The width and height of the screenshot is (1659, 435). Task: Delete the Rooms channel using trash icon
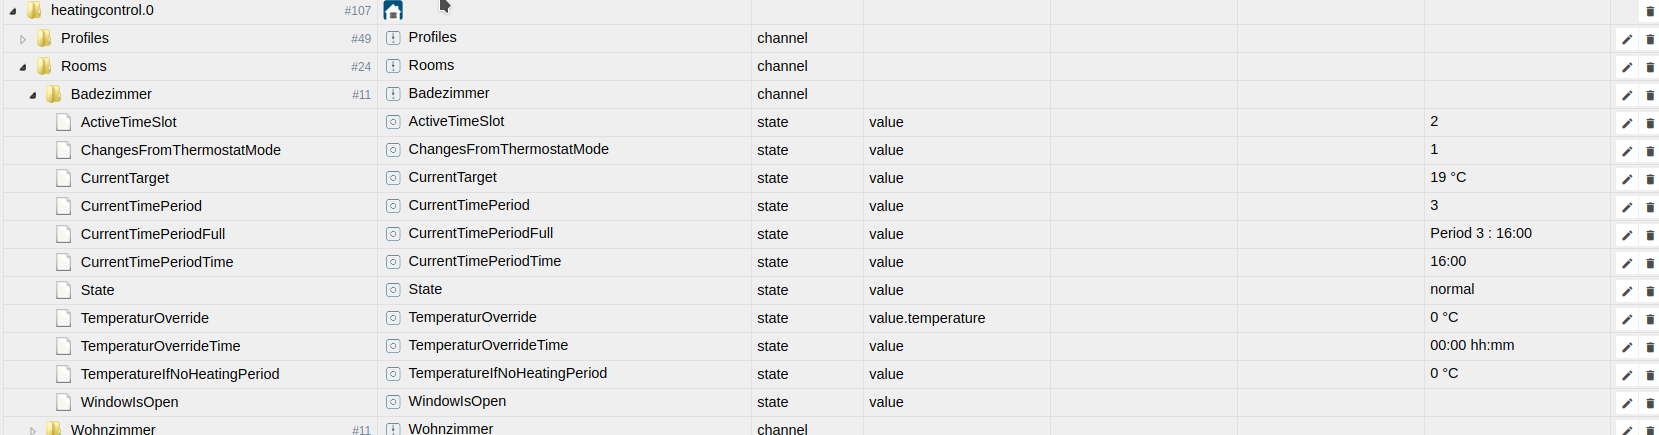pyautogui.click(x=1650, y=67)
